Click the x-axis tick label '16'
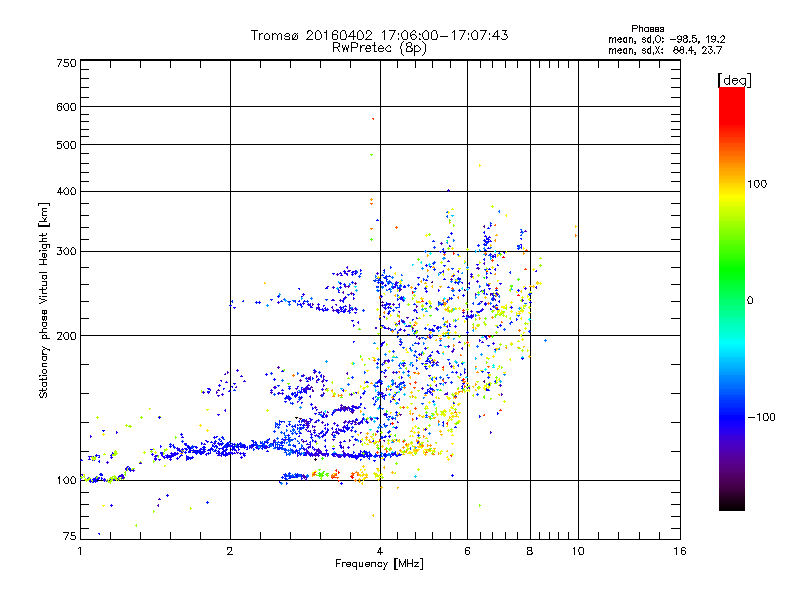The height and width of the screenshot is (600, 800). click(x=680, y=551)
